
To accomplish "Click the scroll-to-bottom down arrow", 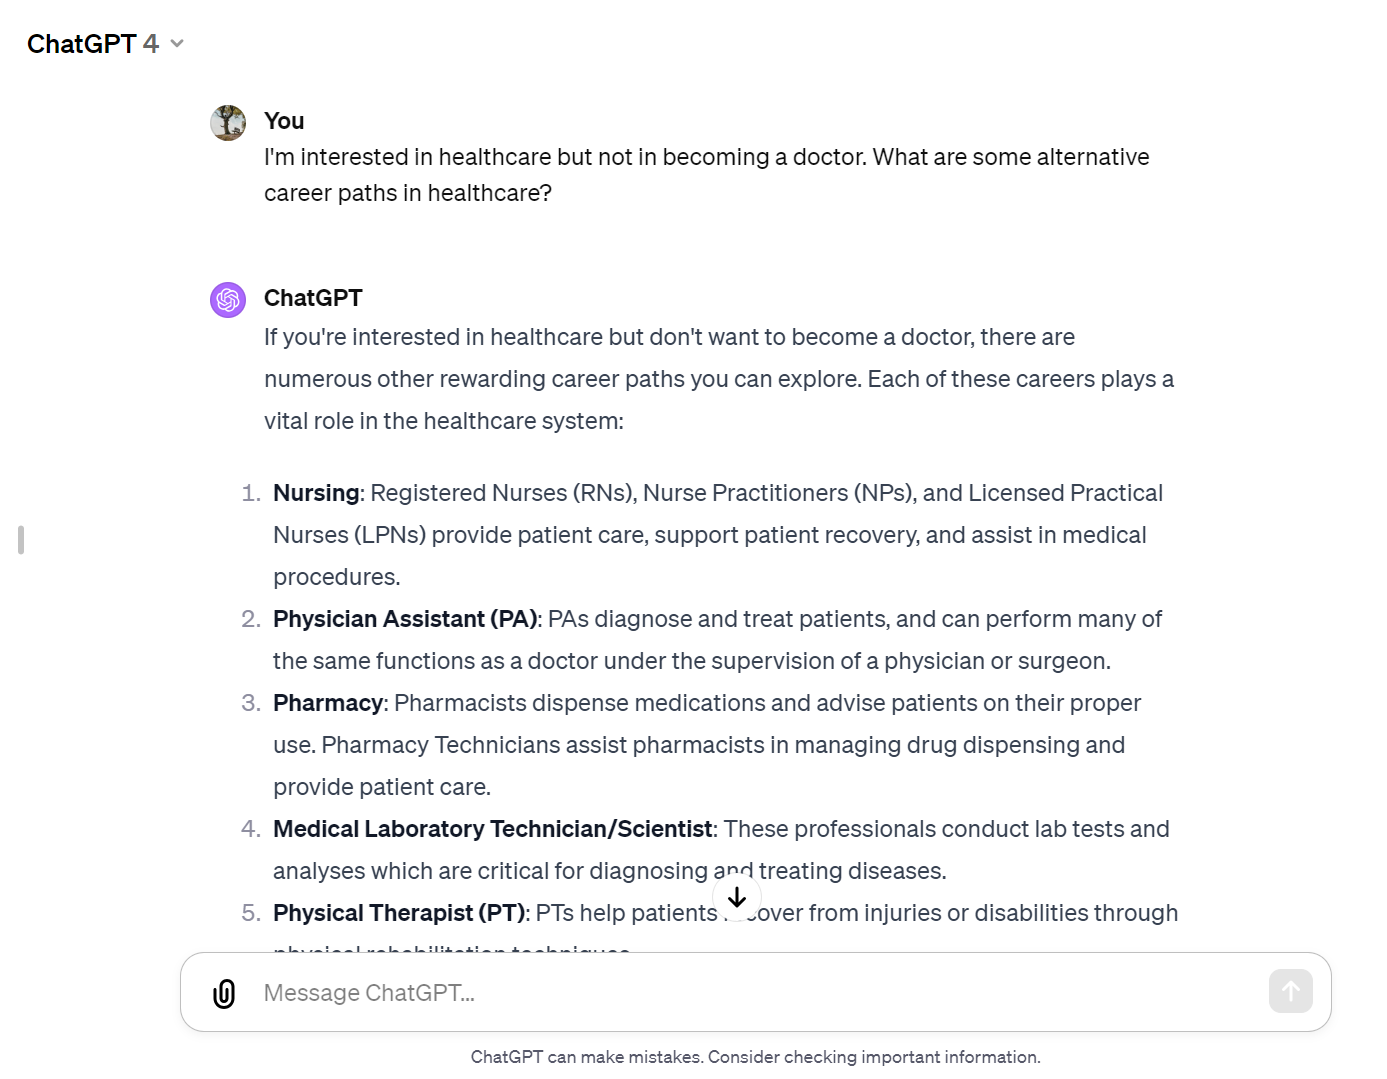I will (x=737, y=898).
